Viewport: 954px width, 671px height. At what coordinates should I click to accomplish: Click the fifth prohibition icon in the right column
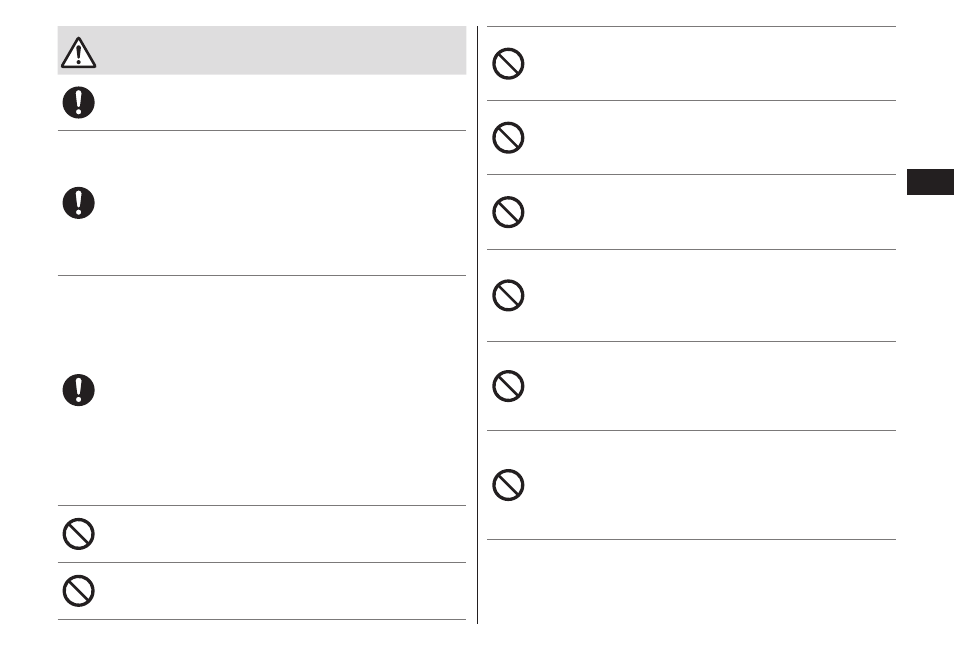(x=508, y=386)
